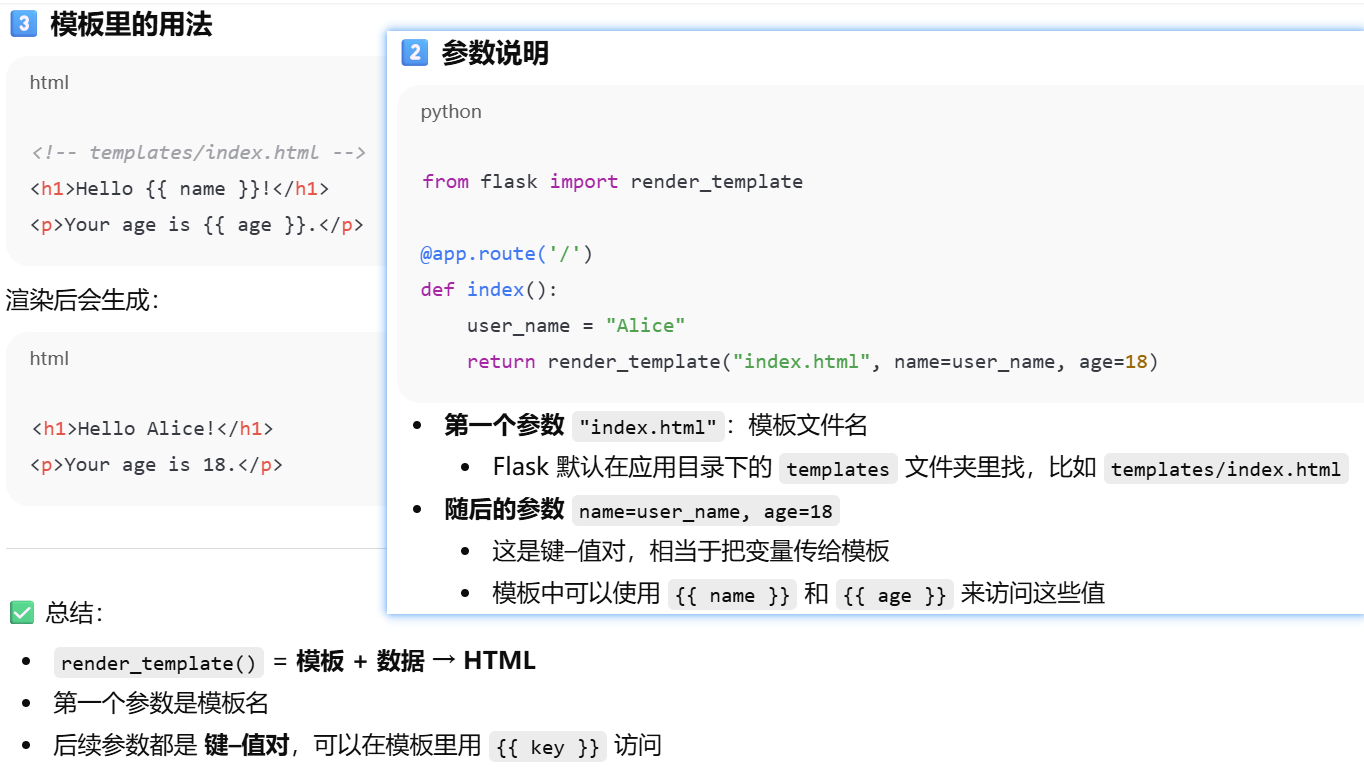Click the inline chip {{ name }} in the bullet
The height and width of the screenshot is (775, 1364).
coord(733,595)
